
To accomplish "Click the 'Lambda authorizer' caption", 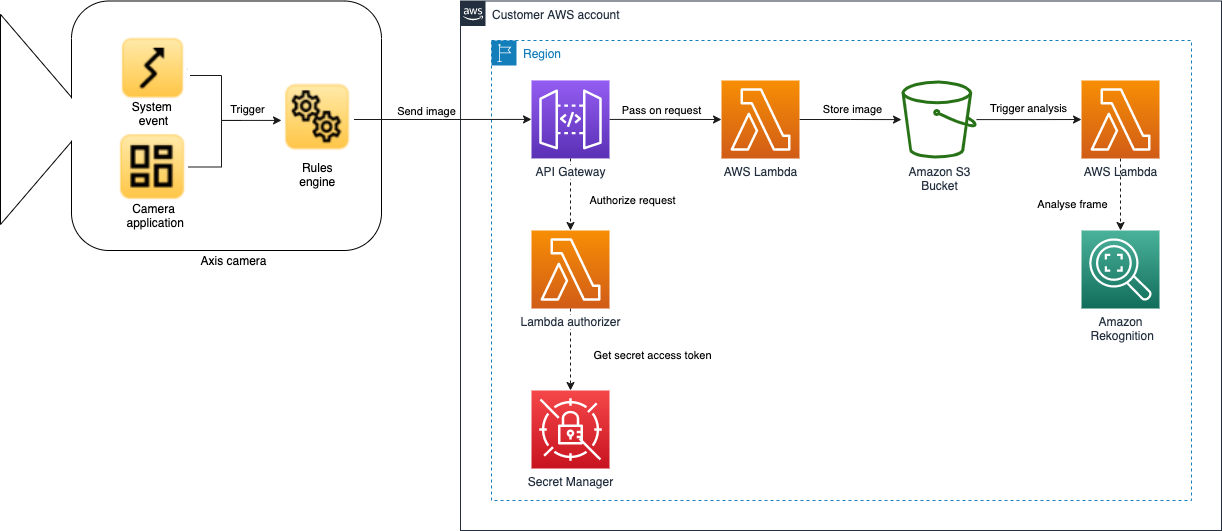I will pos(570,322).
